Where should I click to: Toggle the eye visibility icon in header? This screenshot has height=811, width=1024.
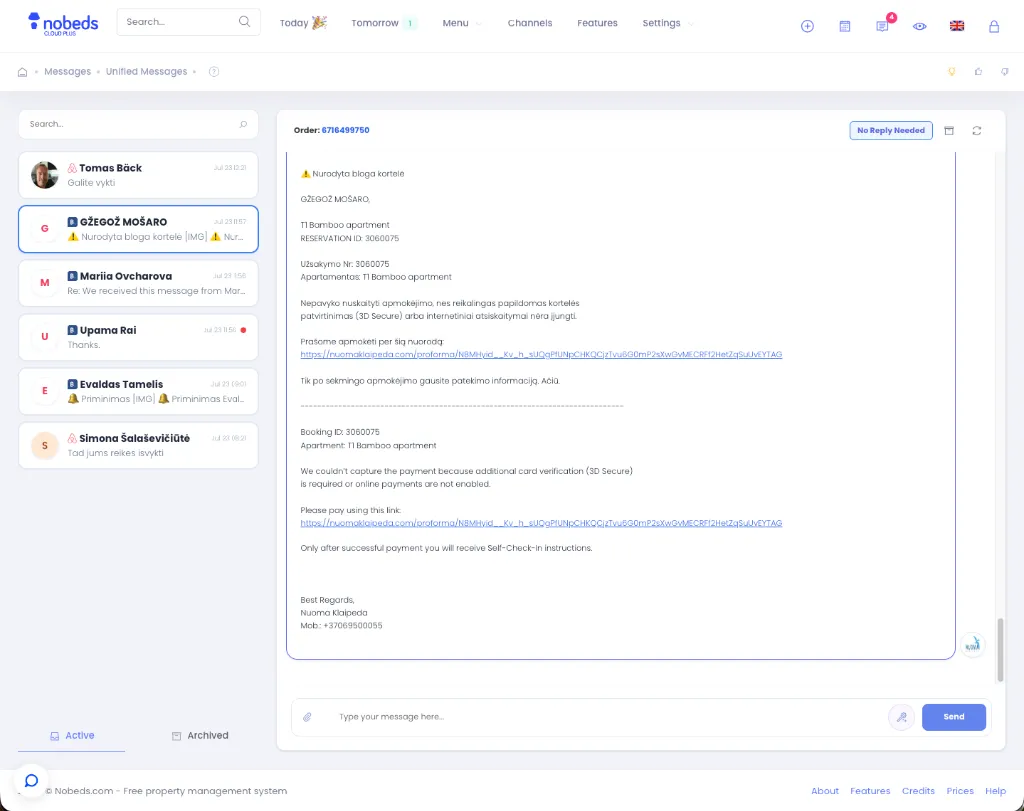tap(920, 26)
